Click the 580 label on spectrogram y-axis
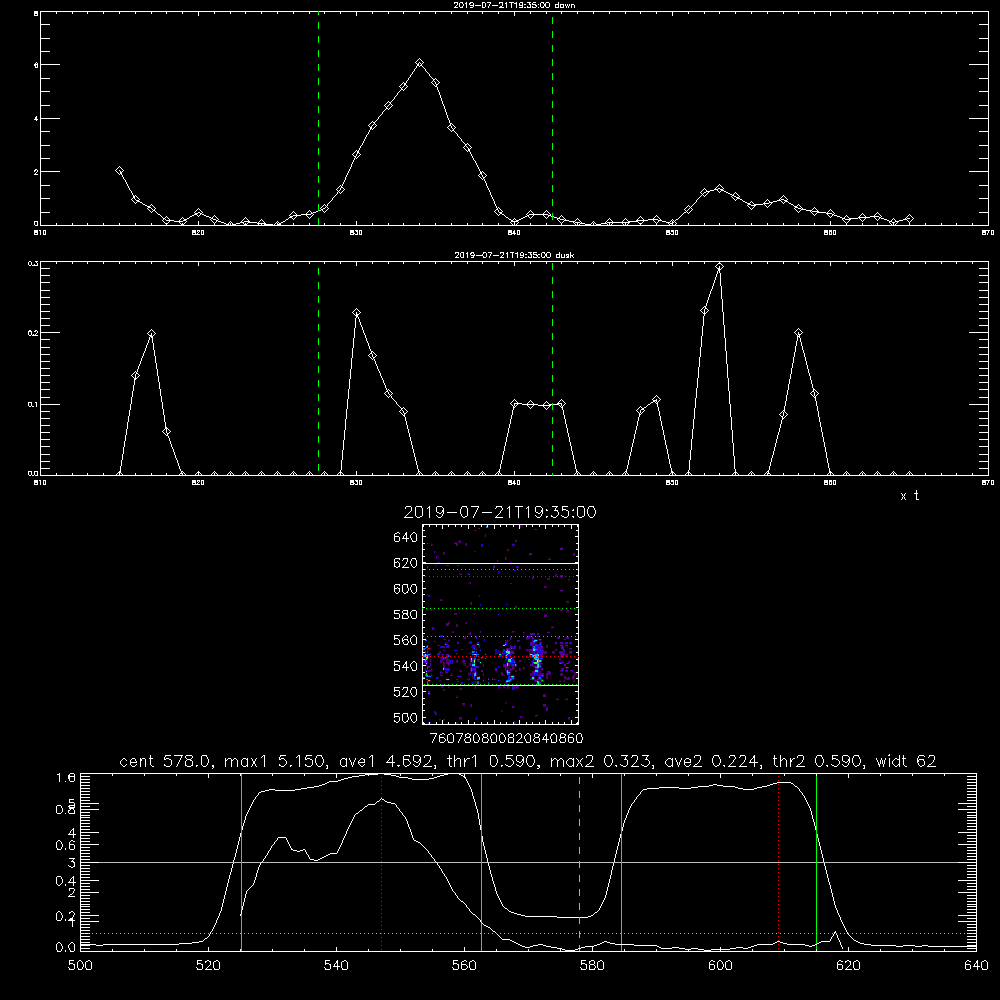 [406, 615]
